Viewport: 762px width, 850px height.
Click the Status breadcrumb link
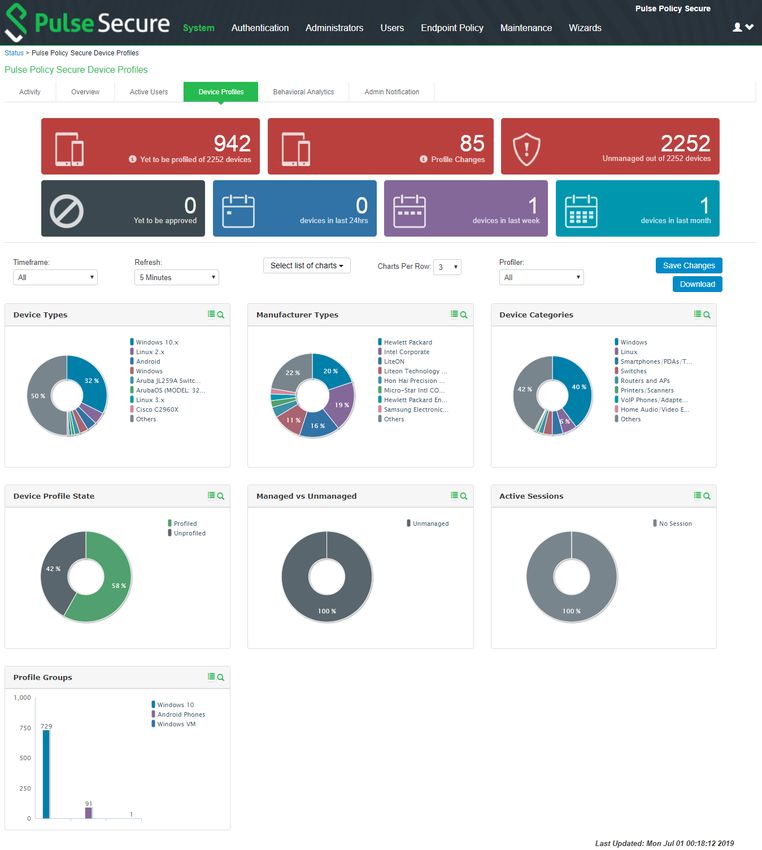tap(14, 53)
